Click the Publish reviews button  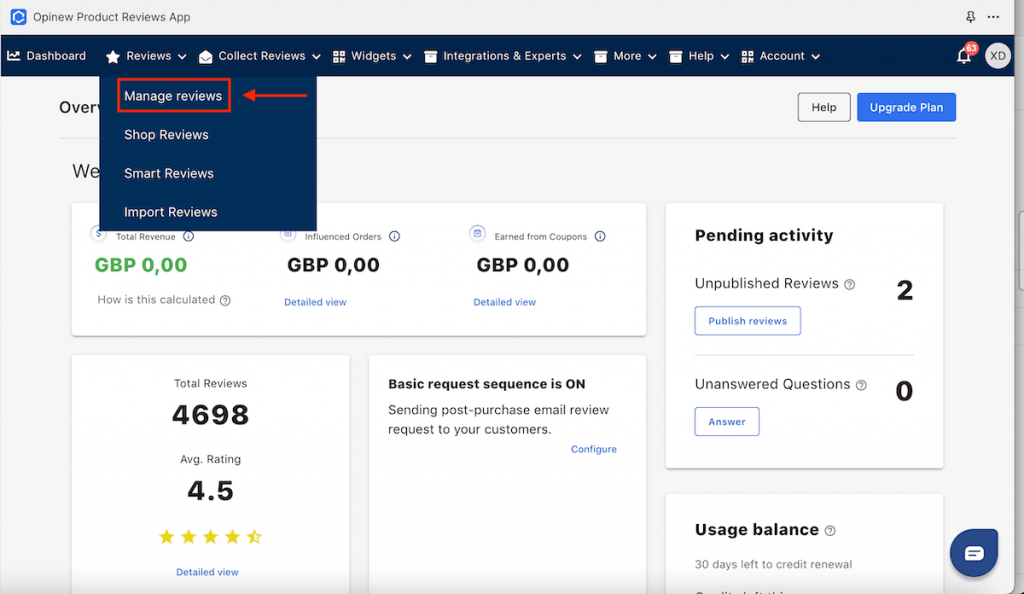coord(747,321)
